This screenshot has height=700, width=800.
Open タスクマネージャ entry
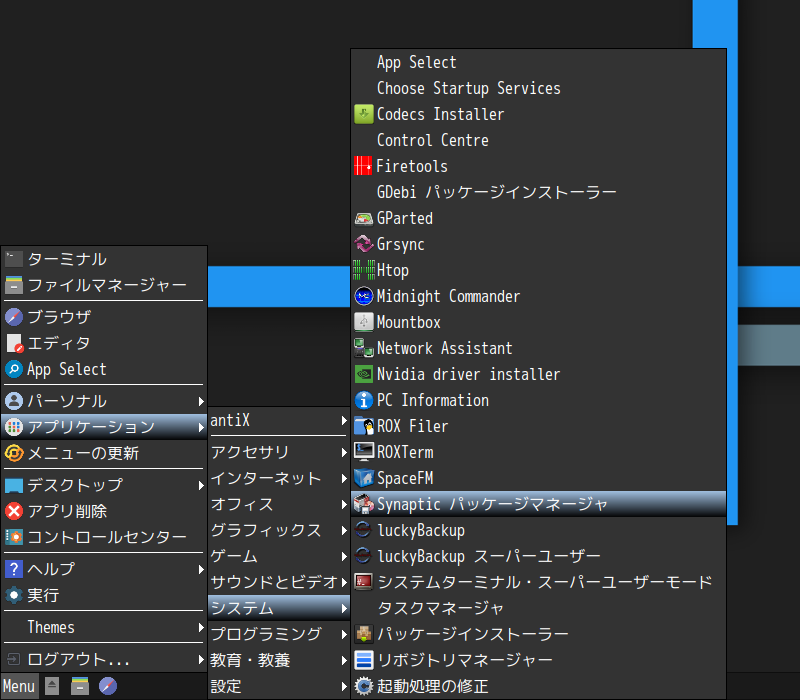click(538, 608)
